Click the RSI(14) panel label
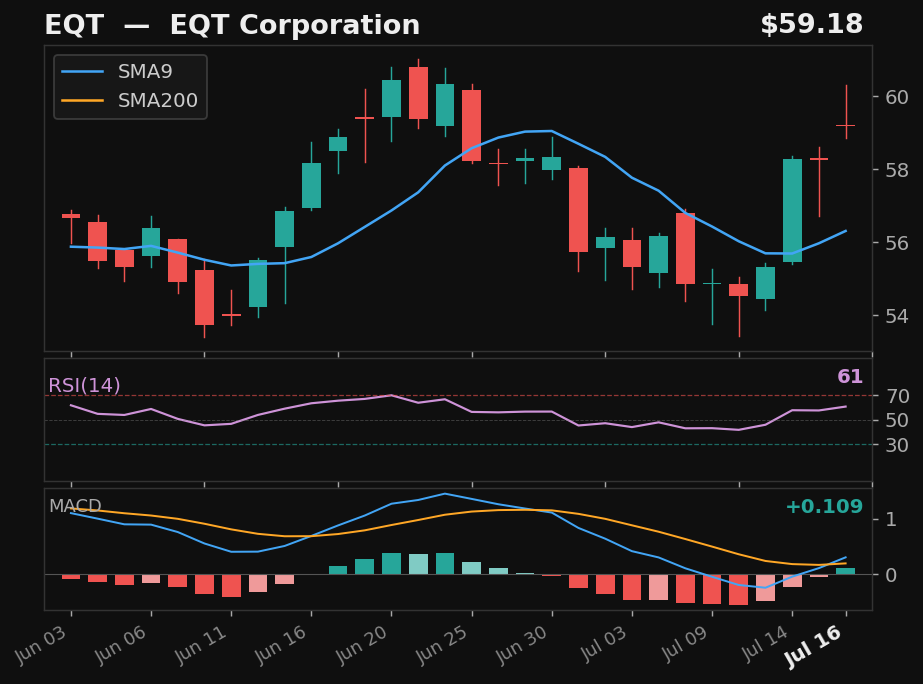This screenshot has width=923, height=684. (84, 386)
